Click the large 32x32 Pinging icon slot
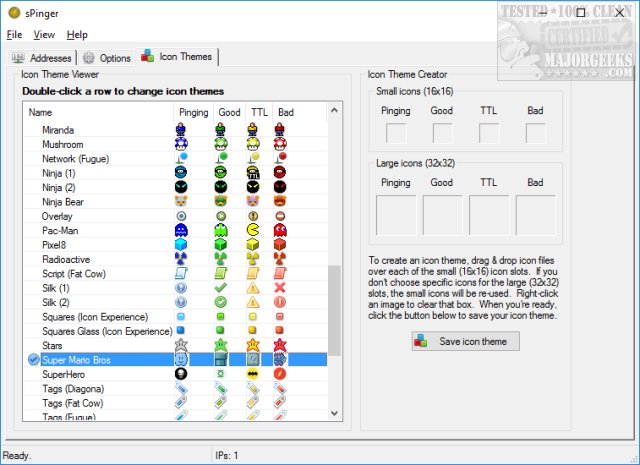Image resolution: width=640 pixels, height=465 pixels. pos(396,215)
